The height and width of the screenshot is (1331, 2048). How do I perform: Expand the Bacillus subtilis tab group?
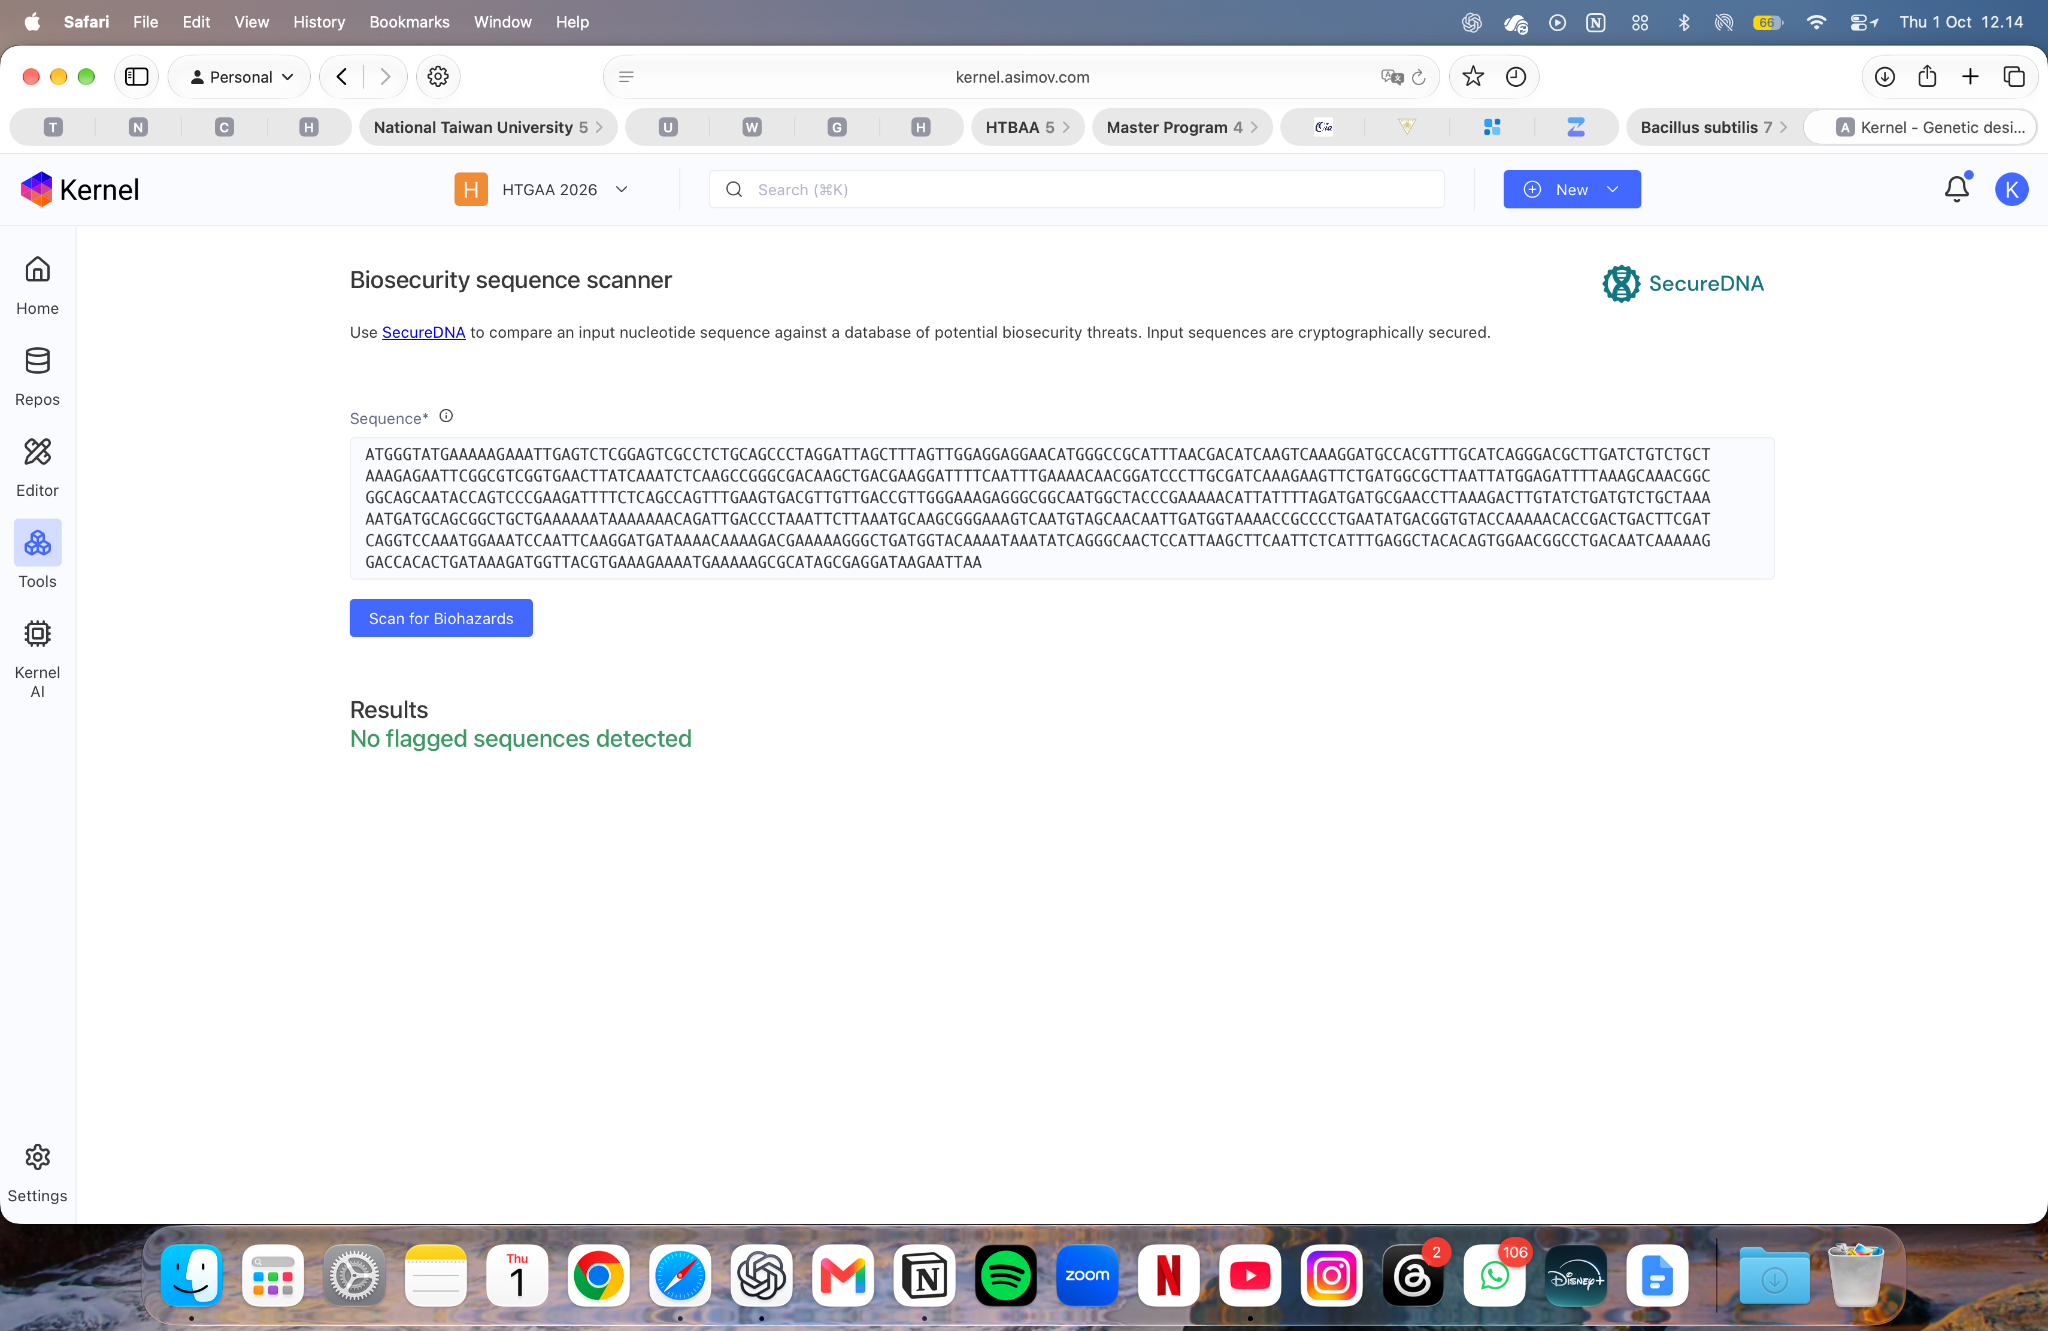(1713, 127)
